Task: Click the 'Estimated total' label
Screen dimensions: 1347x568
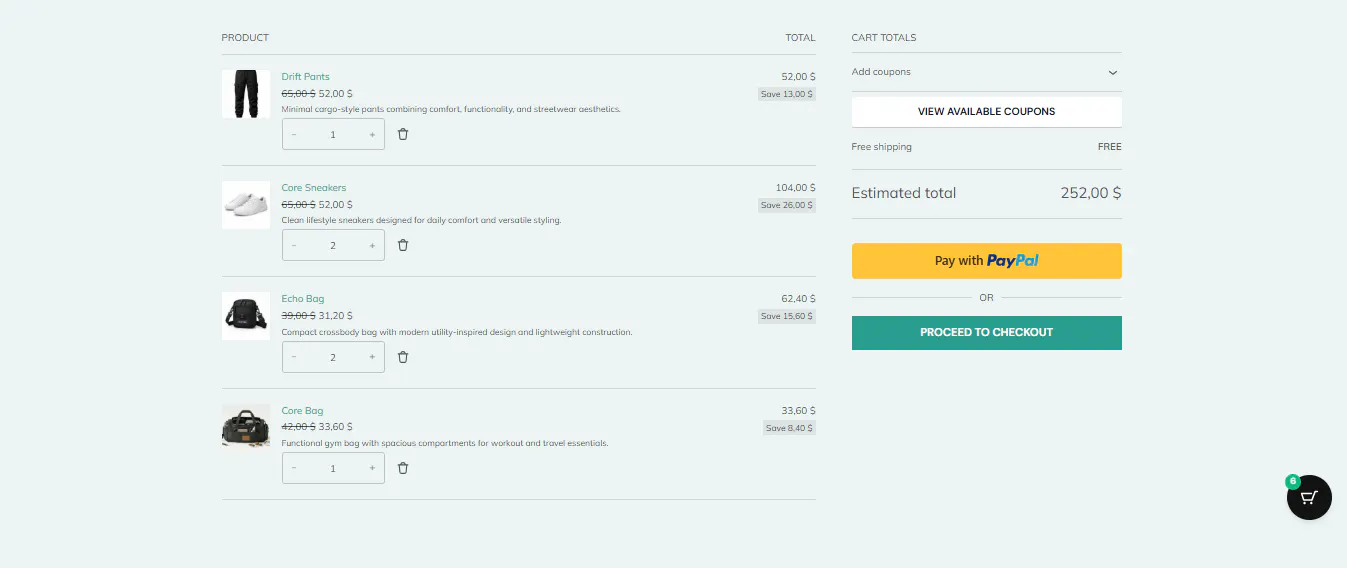Action: pos(904,193)
